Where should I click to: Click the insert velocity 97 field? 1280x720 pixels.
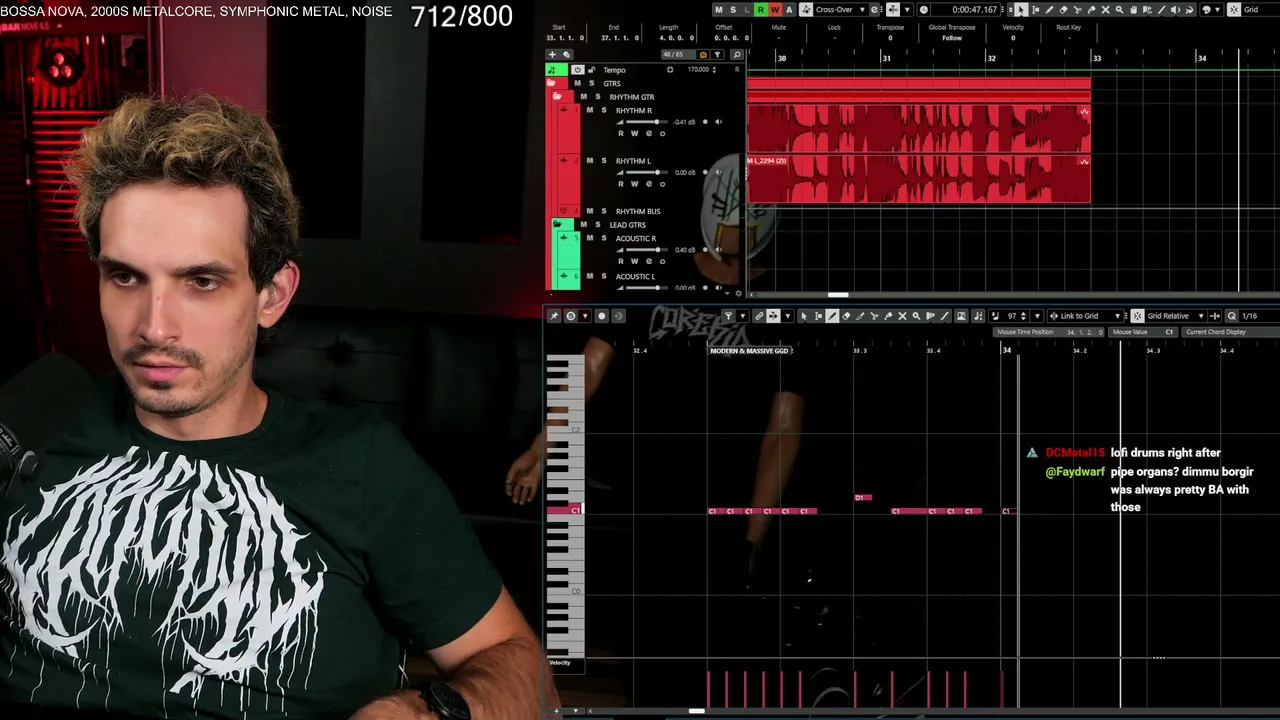pyautogui.click(x=1012, y=316)
